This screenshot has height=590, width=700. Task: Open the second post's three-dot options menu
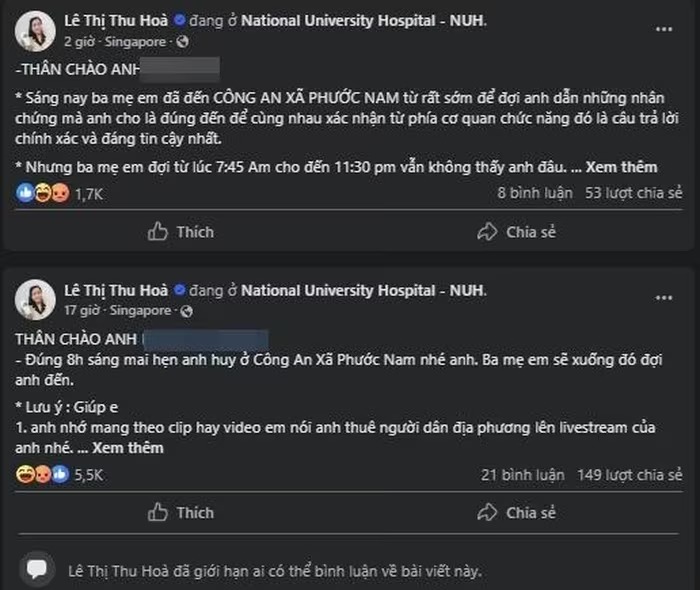pos(664,297)
